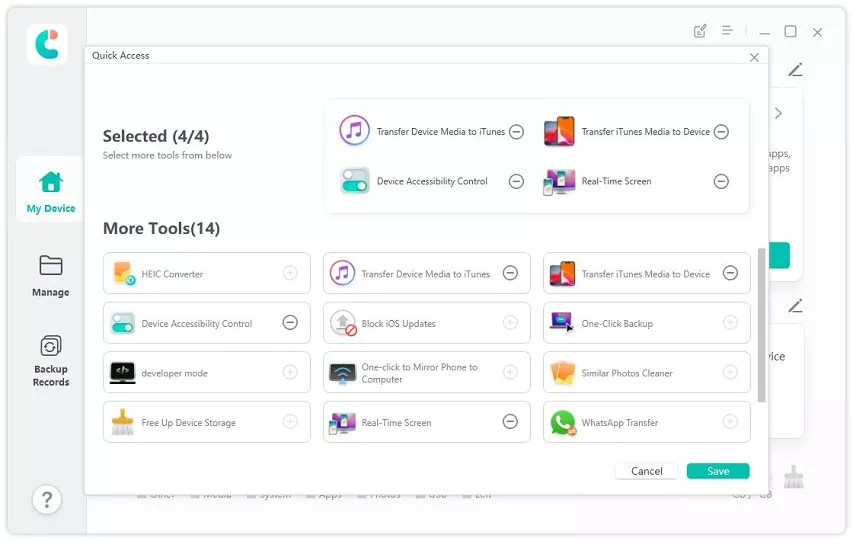Viewport: 853px width, 541px height.
Task: Click the One-click to Mirror Phone icon
Action: coord(343,373)
